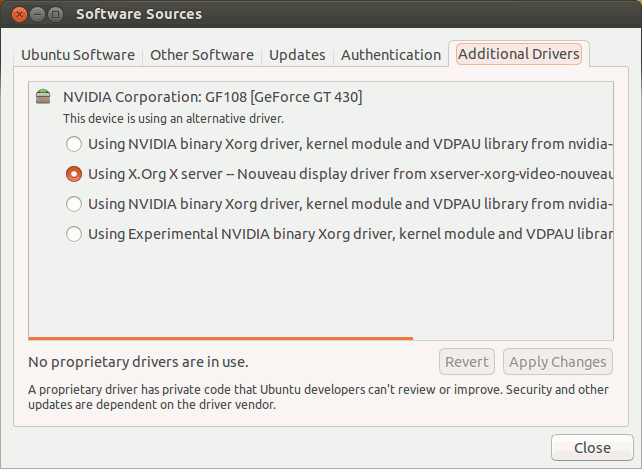Image resolution: width=642 pixels, height=469 pixels.
Task: Open the Other Software tab
Action: (201, 55)
